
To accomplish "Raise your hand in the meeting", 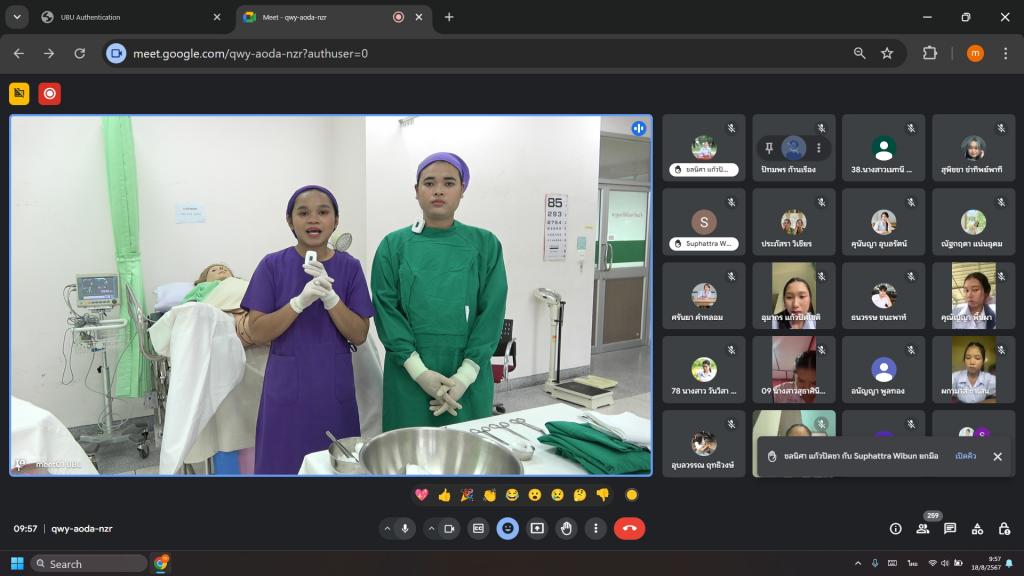I will (566, 528).
